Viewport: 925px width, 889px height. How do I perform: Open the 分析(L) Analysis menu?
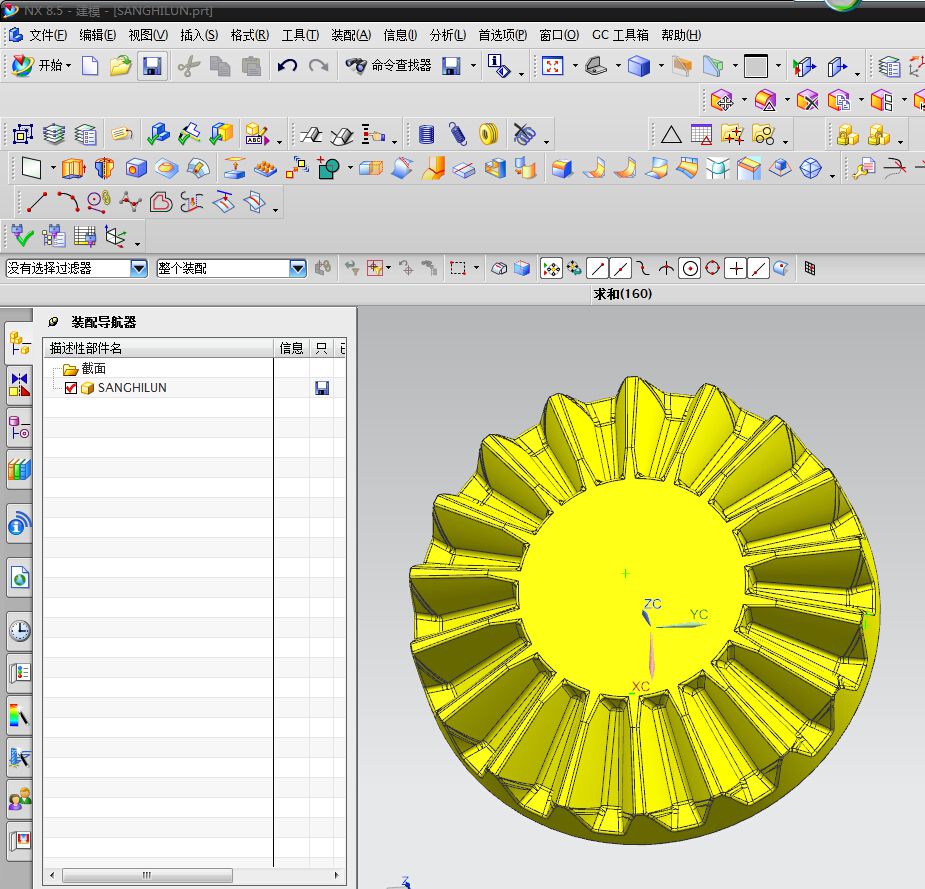[x=447, y=35]
